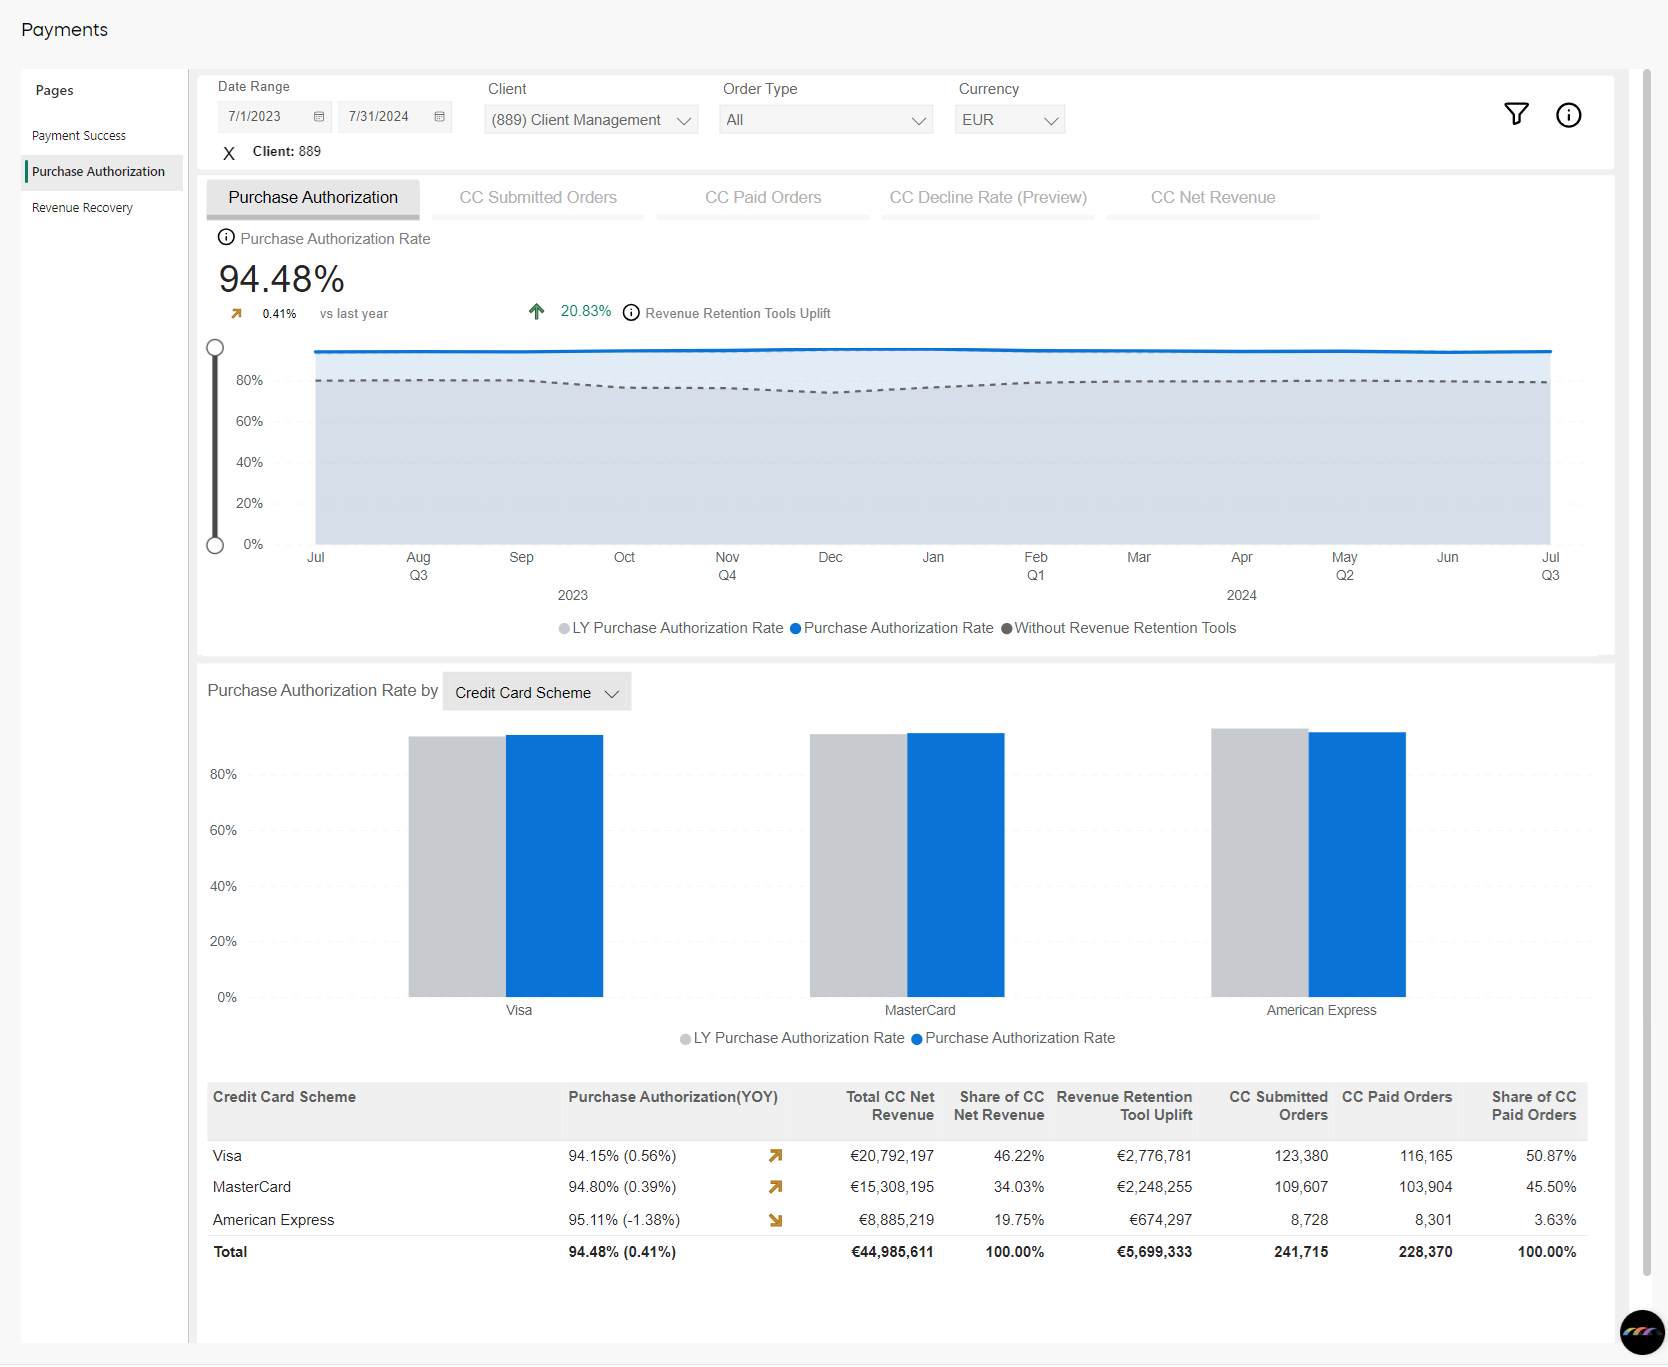The height and width of the screenshot is (1367, 1668).
Task: Open the Payment Success page
Action: click(x=79, y=136)
